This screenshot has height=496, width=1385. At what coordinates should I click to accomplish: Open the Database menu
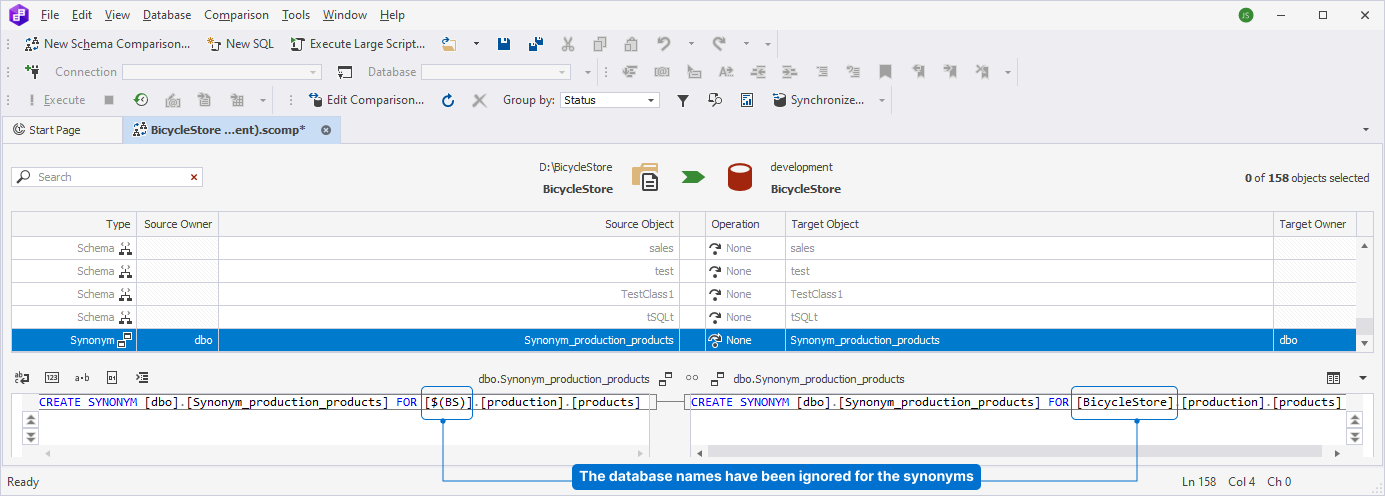167,15
